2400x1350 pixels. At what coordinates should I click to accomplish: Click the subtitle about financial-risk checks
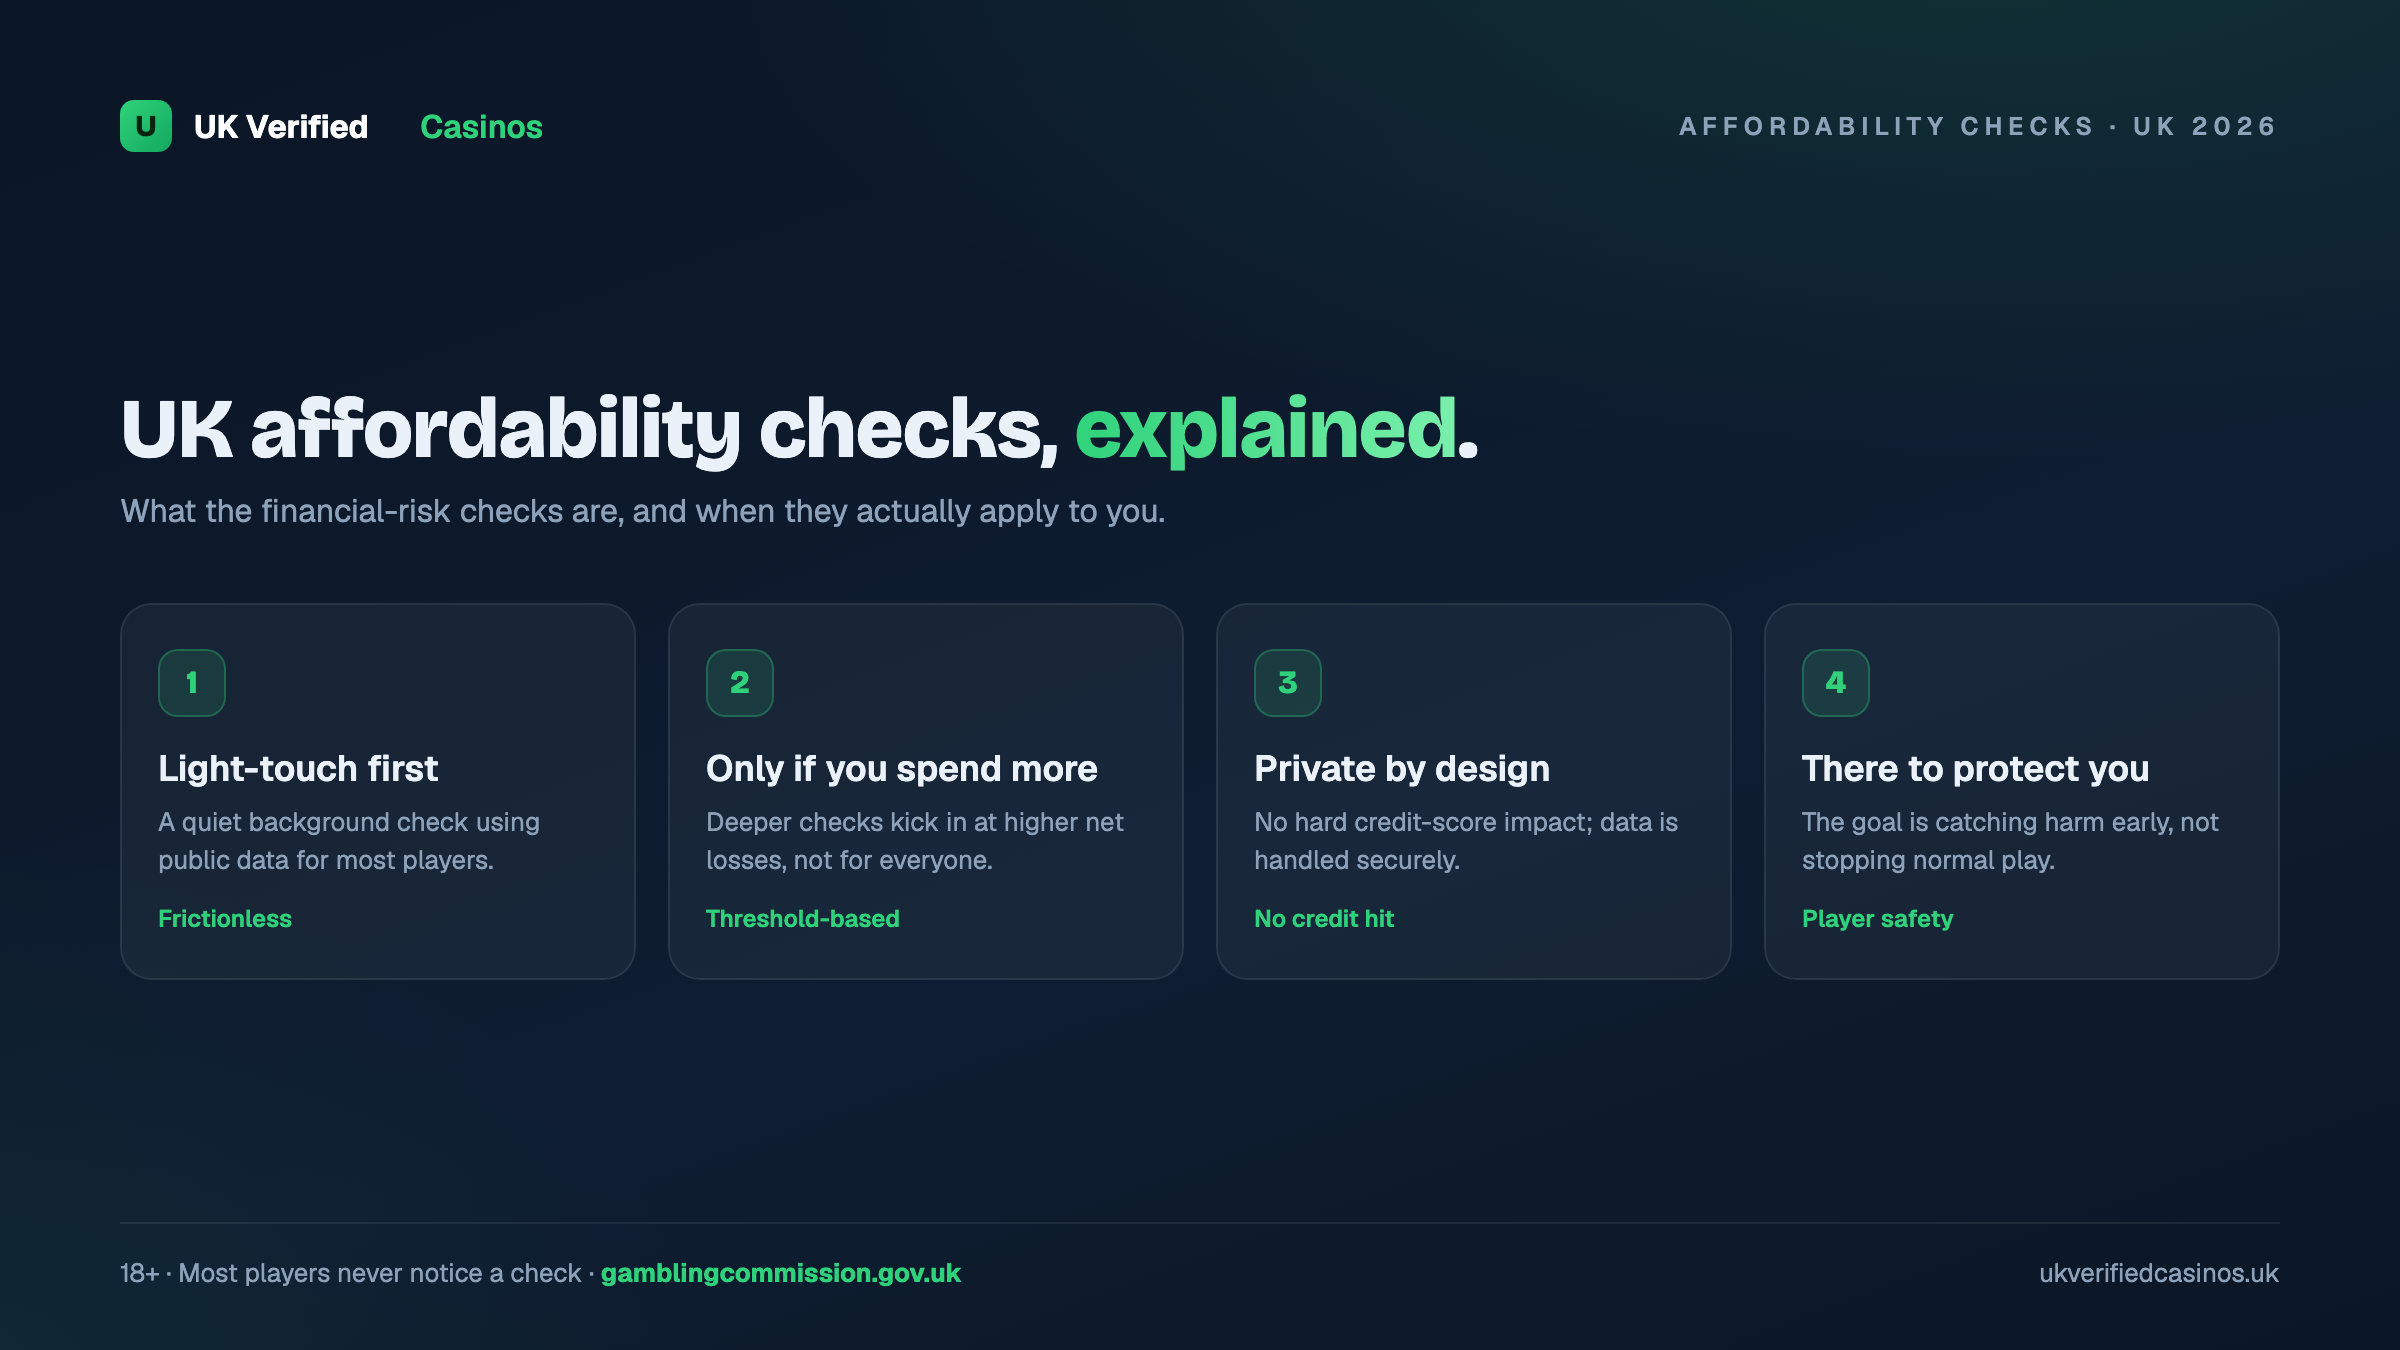click(643, 511)
